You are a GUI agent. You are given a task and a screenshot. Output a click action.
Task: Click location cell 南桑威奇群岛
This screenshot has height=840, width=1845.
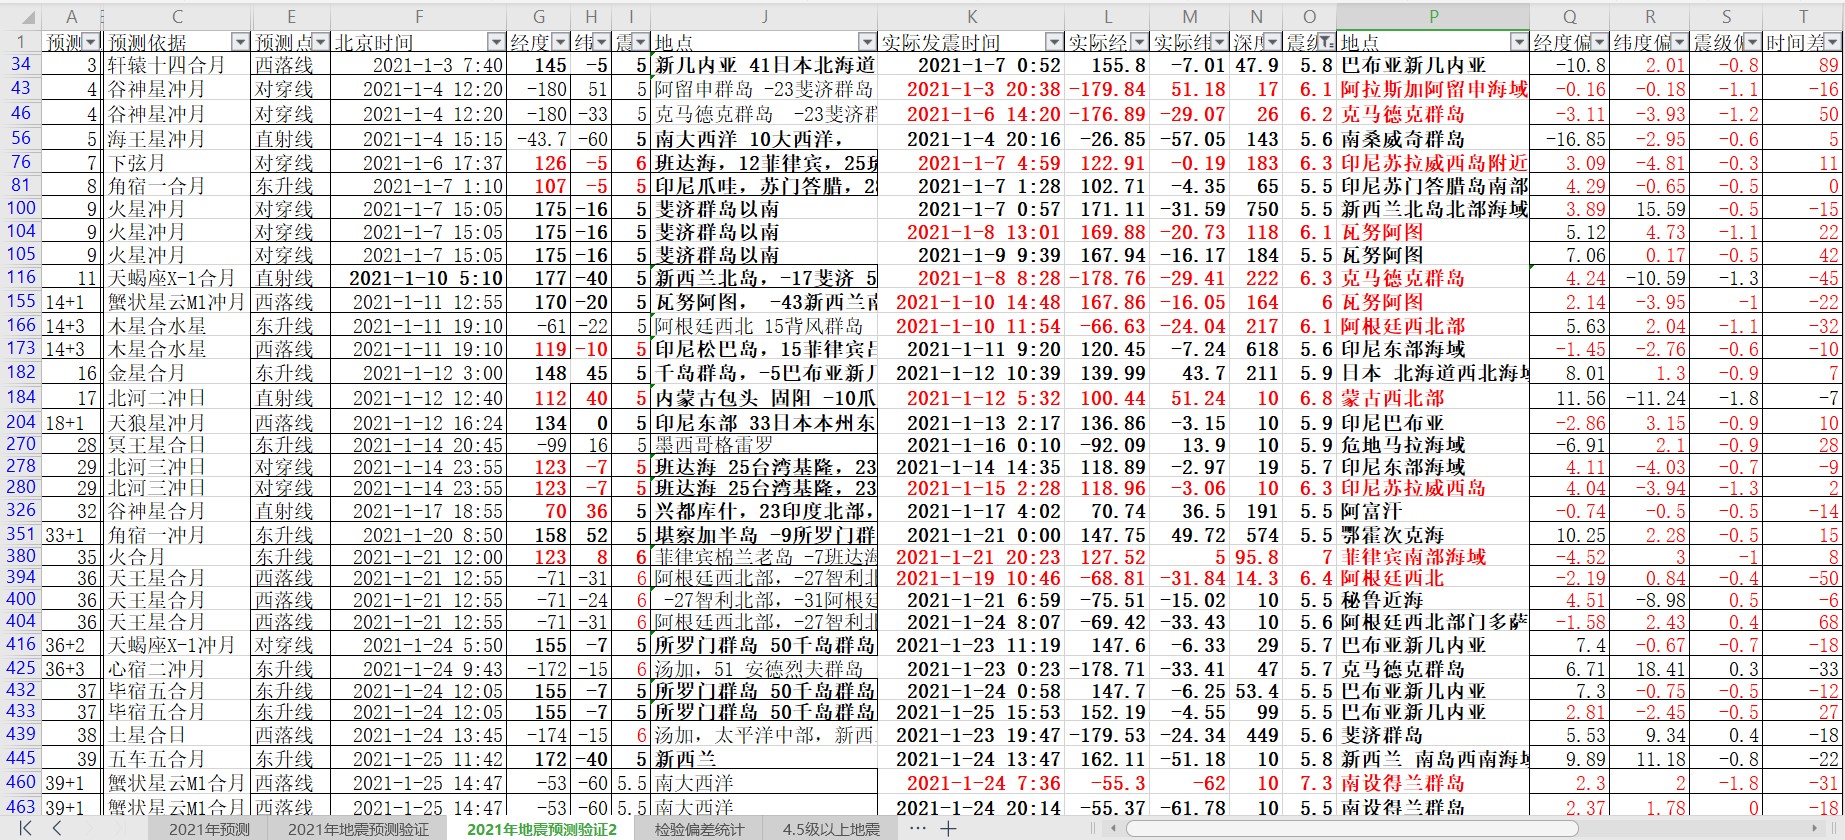[x=1433, y=139]
